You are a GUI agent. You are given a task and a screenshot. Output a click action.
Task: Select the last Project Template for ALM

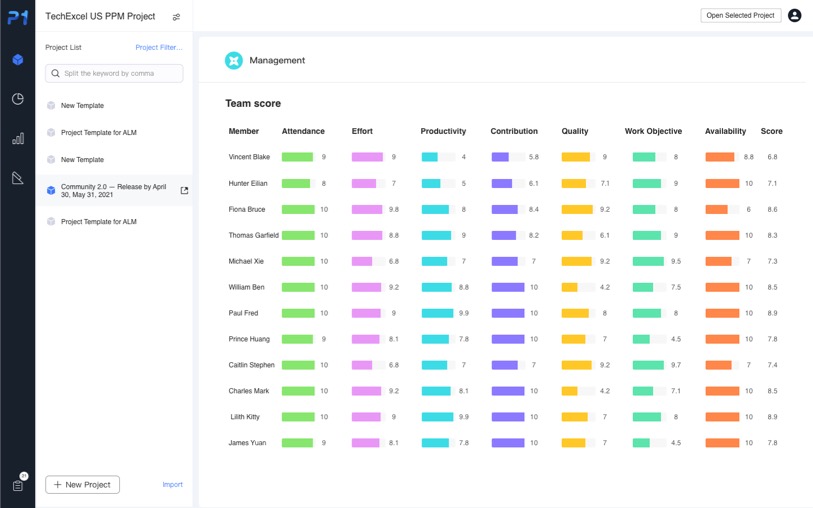(98, 222)
